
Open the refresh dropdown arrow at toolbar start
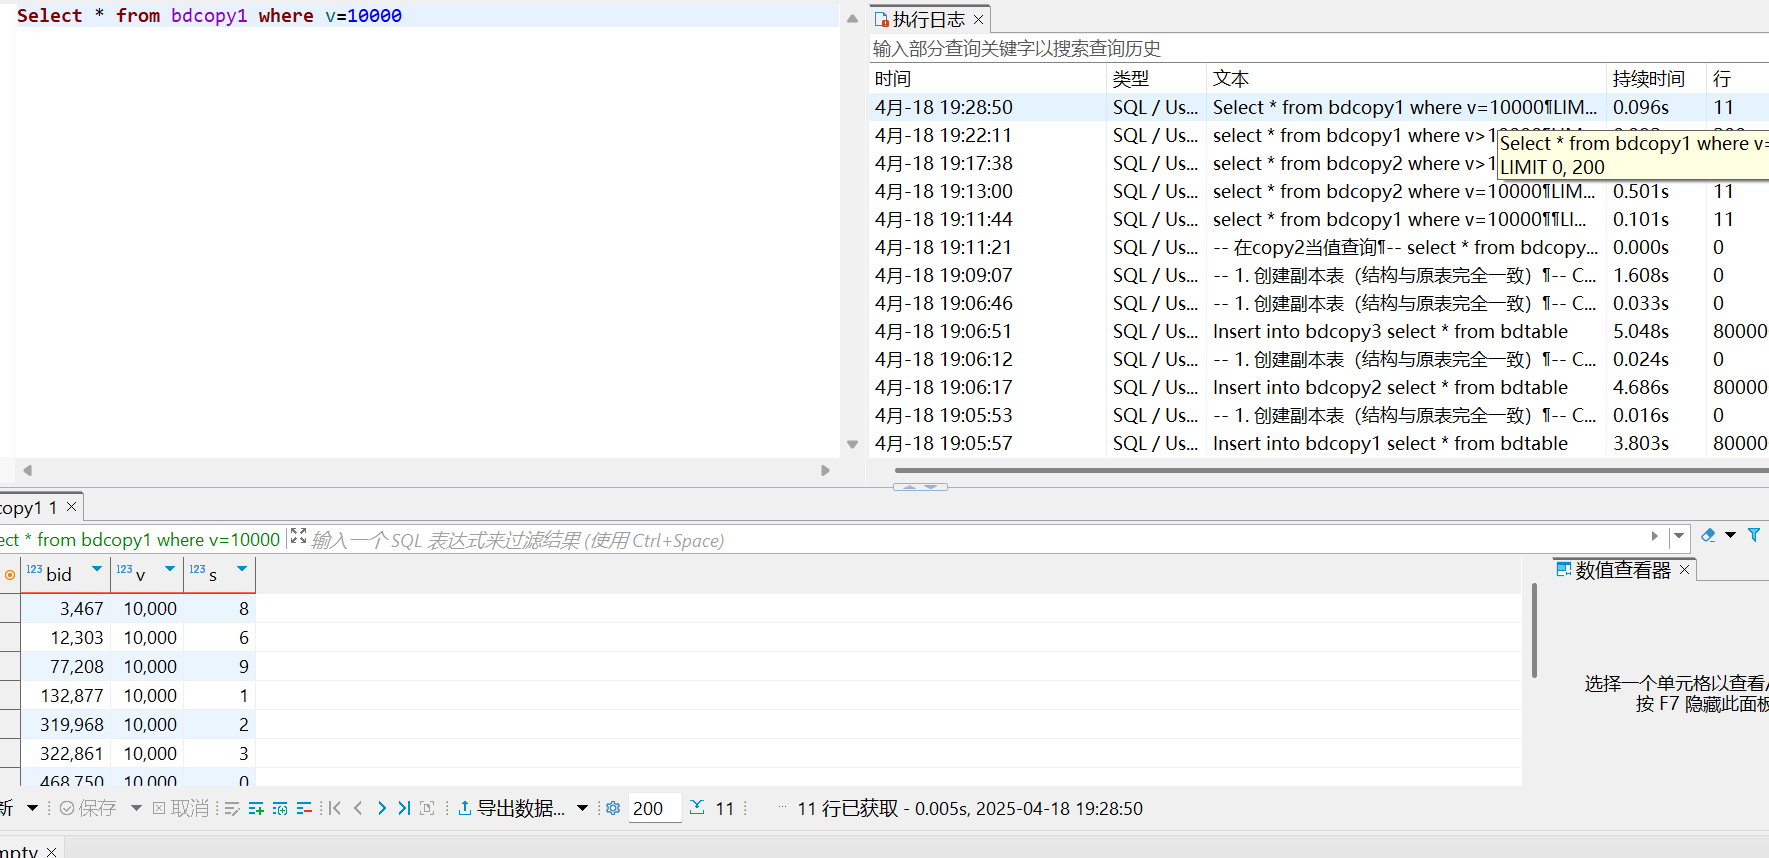point(32,808)
